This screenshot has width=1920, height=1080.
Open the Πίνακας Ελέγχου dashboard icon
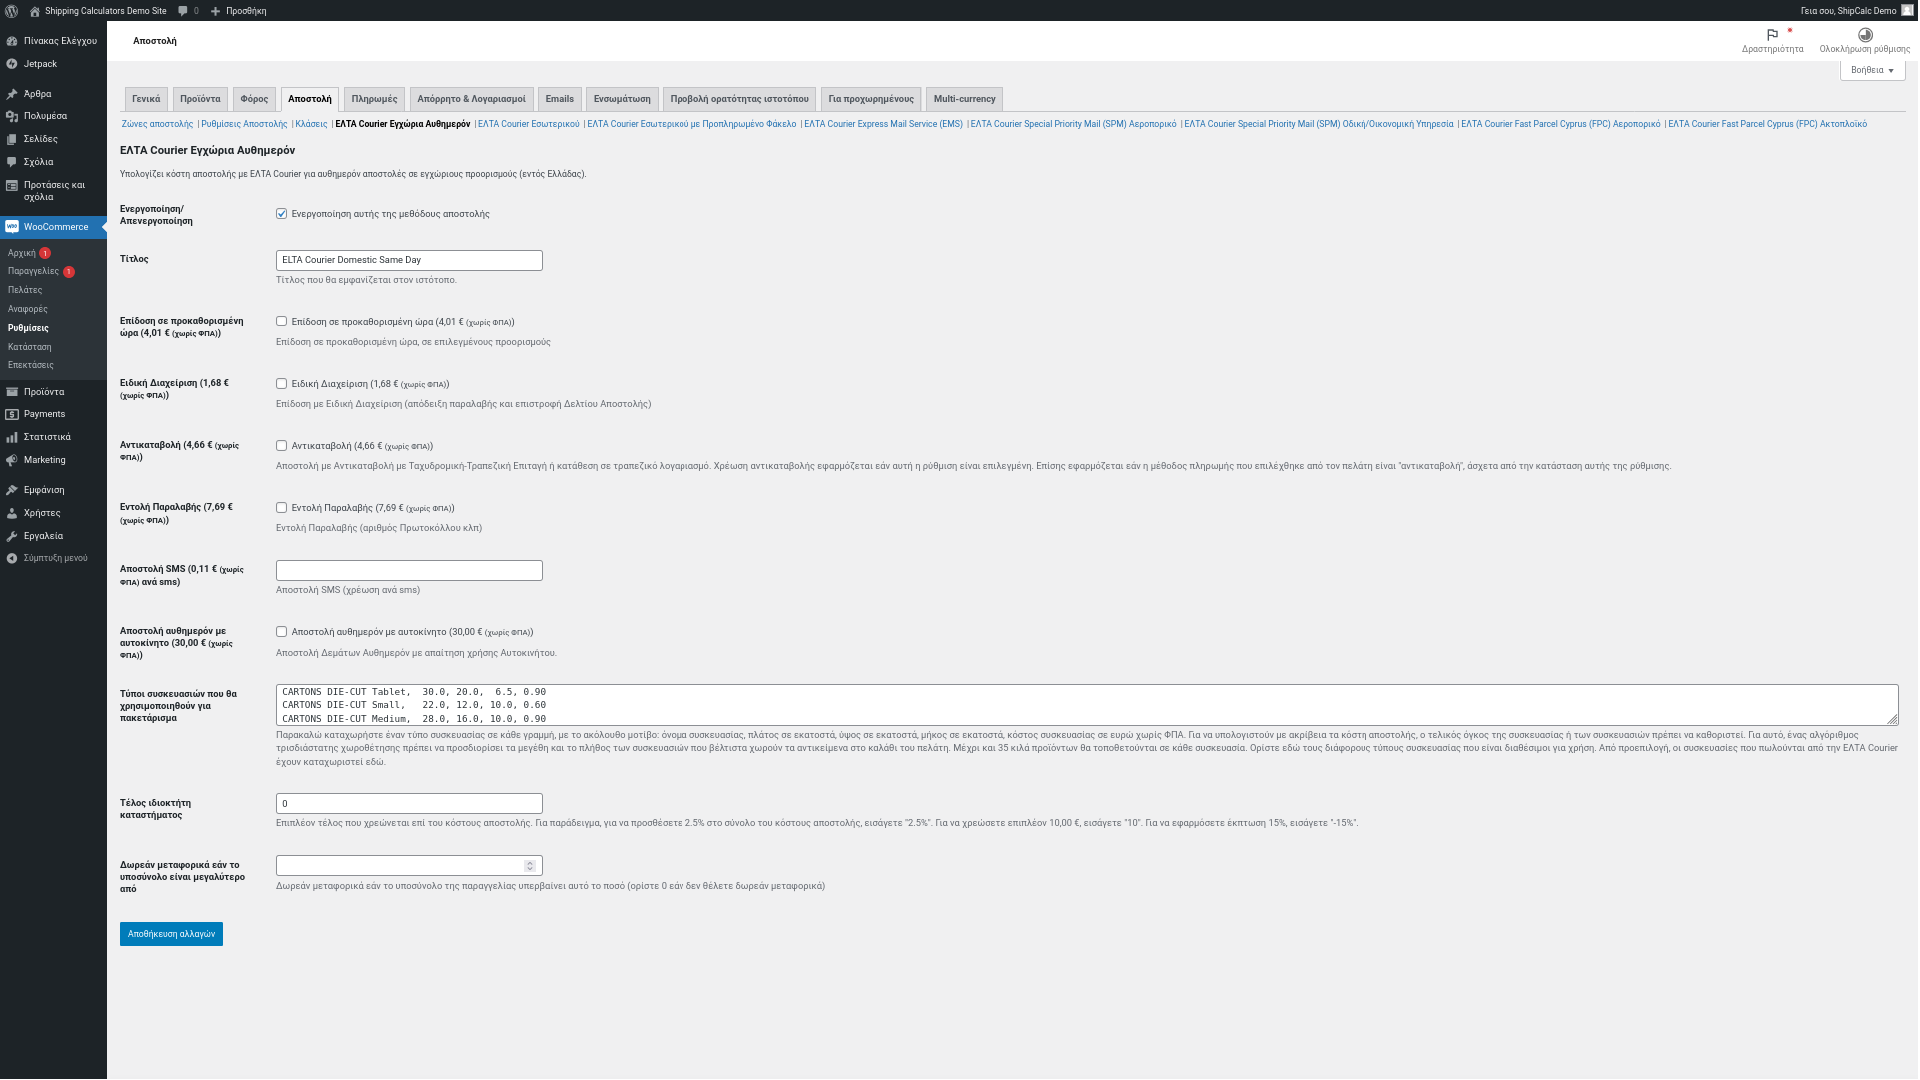tap(12, 41)
